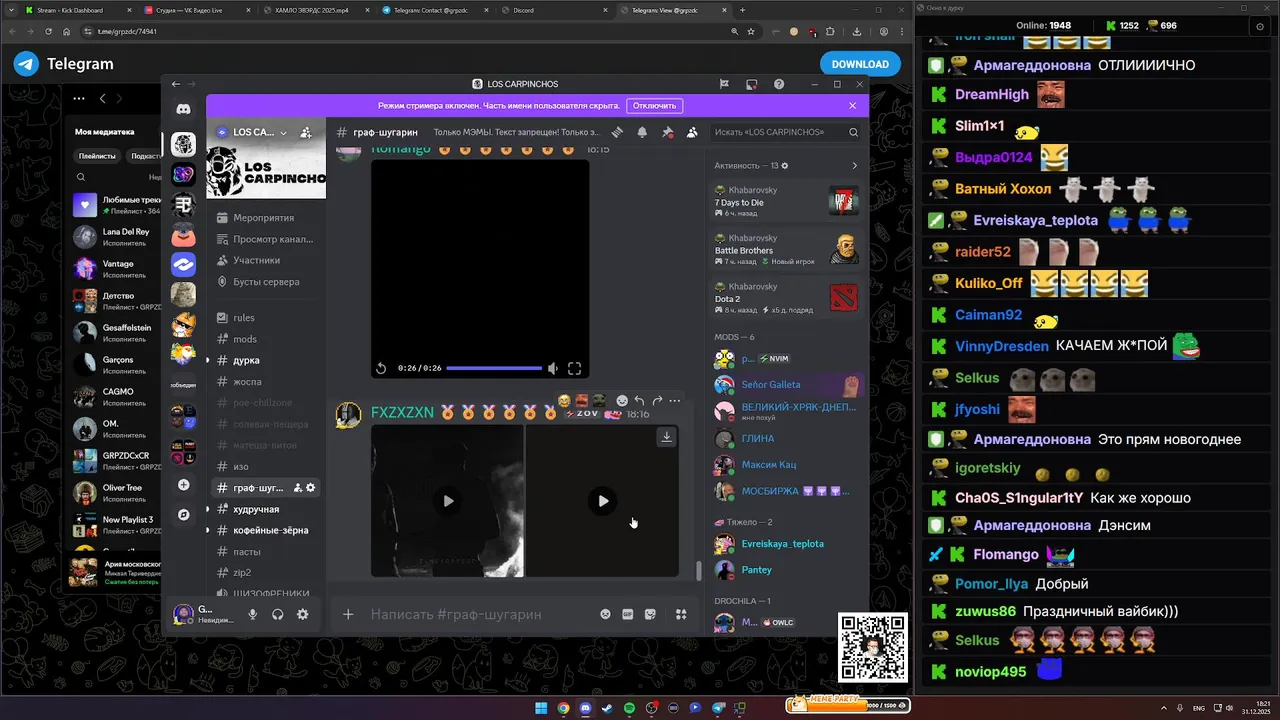1280x720 pixels.
Task: Click plus attachment button in message box
Action: [348, 614]
